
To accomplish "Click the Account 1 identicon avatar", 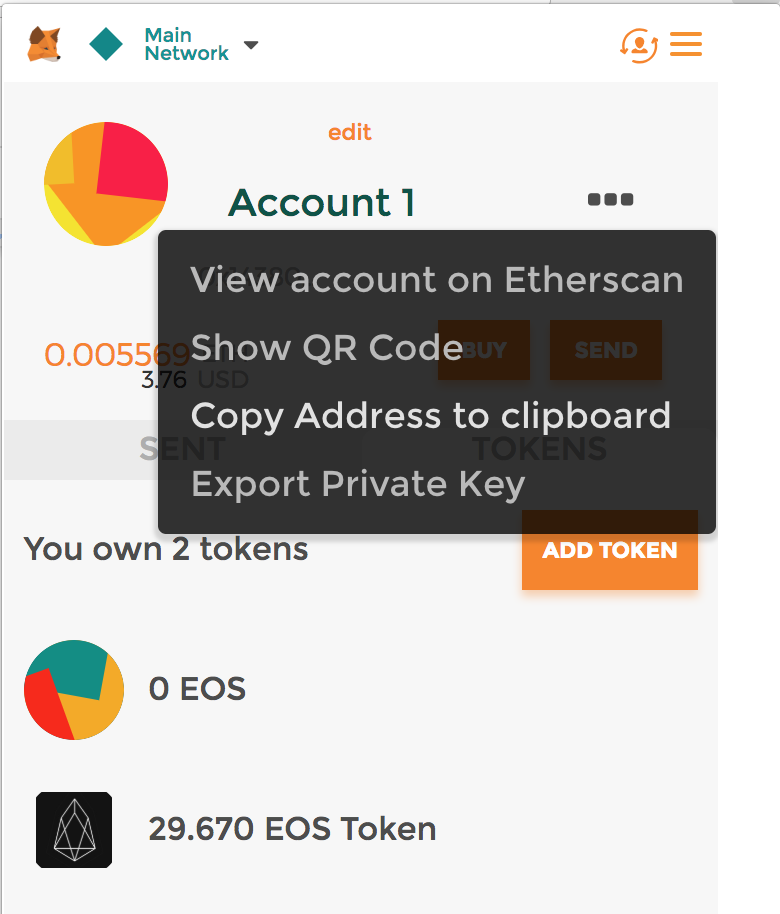I will (x=105, y=184).
